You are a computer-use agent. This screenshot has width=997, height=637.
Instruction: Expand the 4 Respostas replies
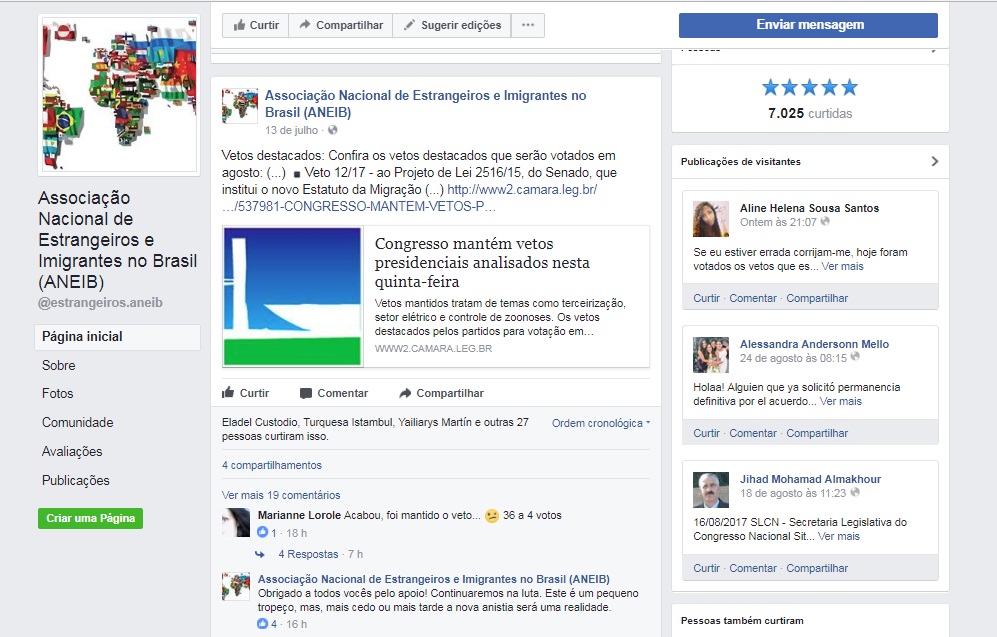[308, 554]
